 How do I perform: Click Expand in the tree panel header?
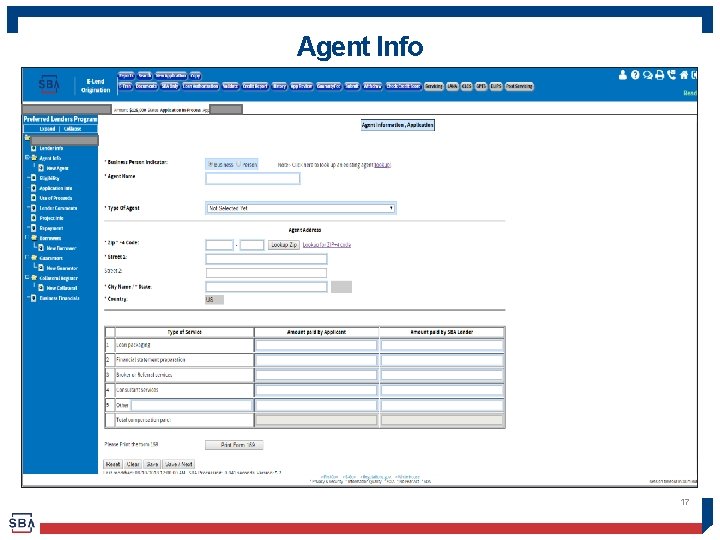coord(47,129)
